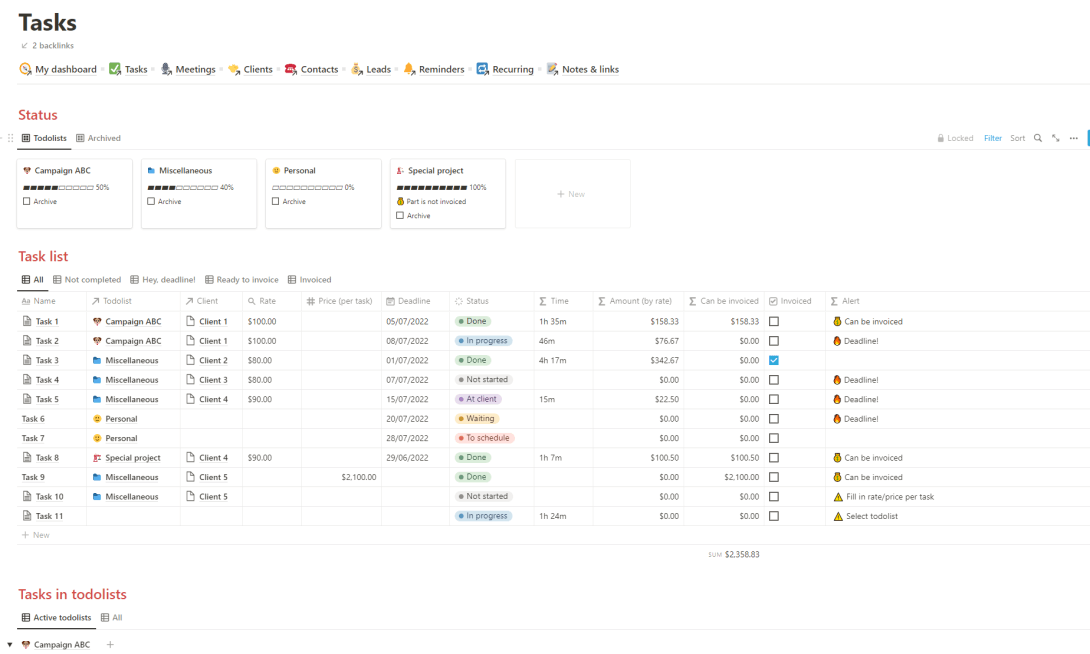1090x654 pixels.
Task: Click money bag icon on Task 9 alert
Action: pyautogui.click(x=837, y=477)
